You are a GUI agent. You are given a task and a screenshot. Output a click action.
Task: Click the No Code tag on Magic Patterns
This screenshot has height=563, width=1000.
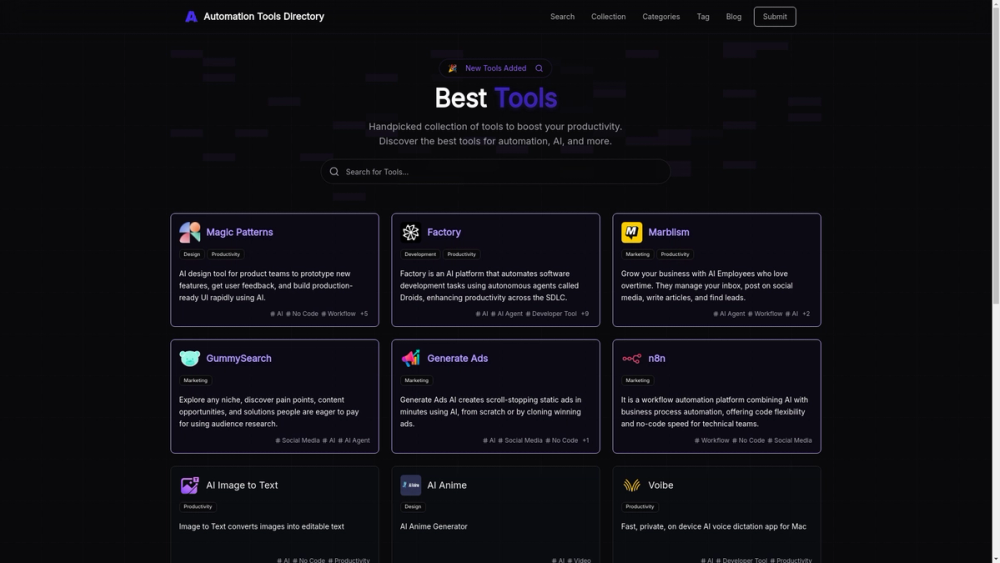[302, 314]
